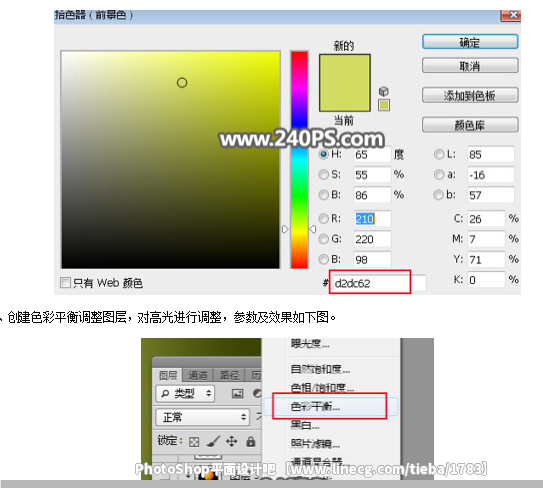
Task: Choose 自然饱和度 vibrance menu item
Action: coord(320,369)
